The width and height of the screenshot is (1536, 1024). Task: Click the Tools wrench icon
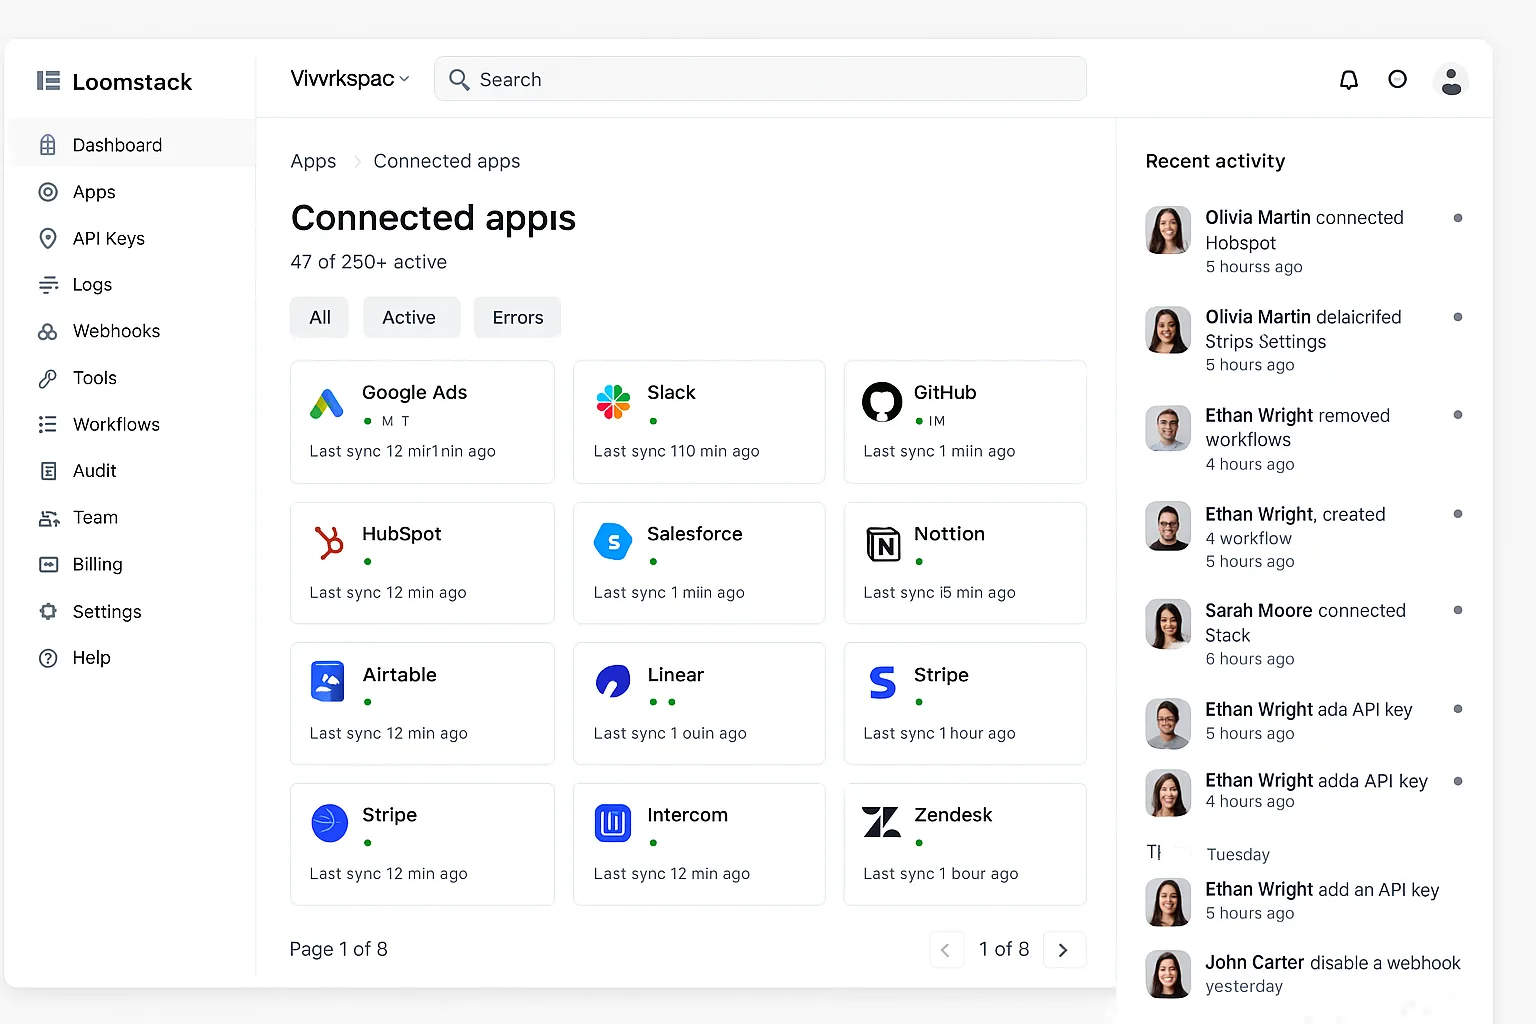[x=48, y=378]
